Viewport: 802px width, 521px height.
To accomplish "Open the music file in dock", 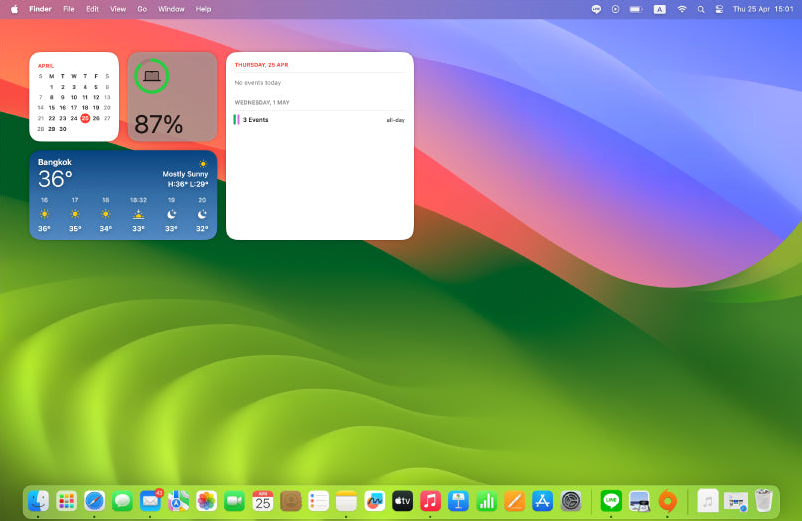I will click(708, 501).
